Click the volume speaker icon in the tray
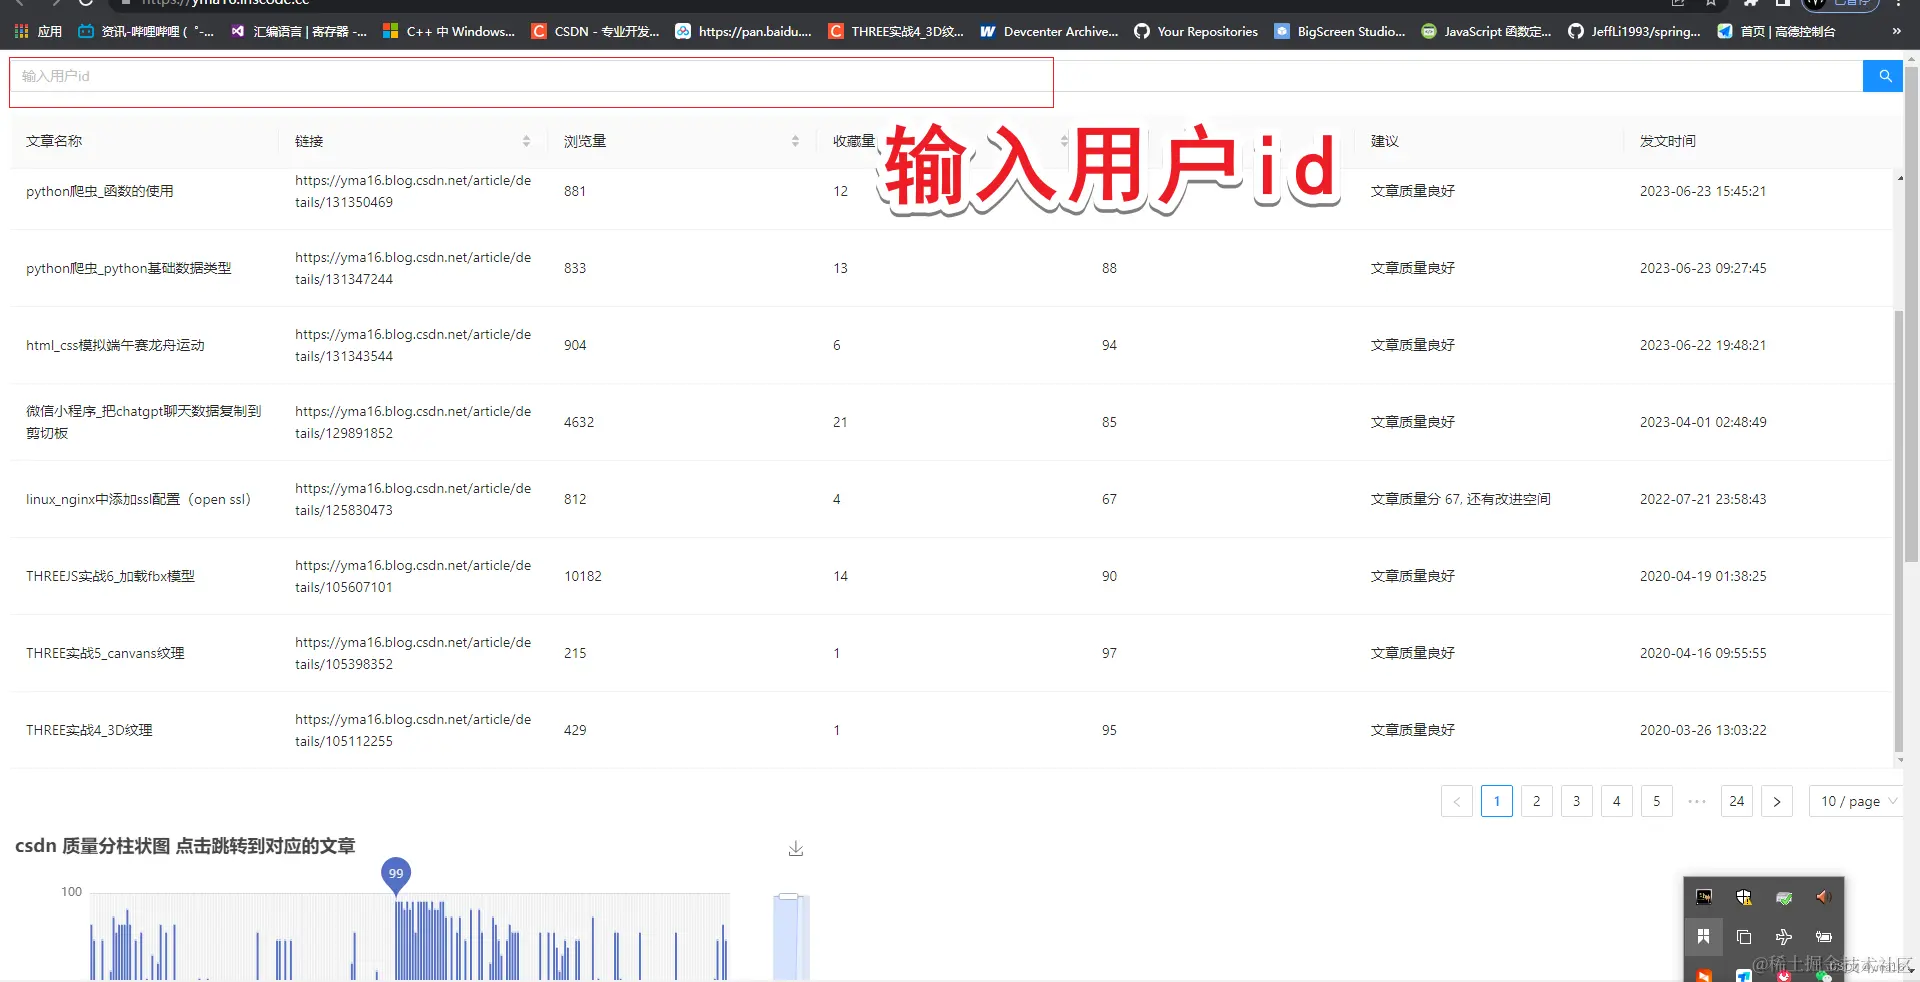The image size is (1920, 982). [x=1822, y=897]
